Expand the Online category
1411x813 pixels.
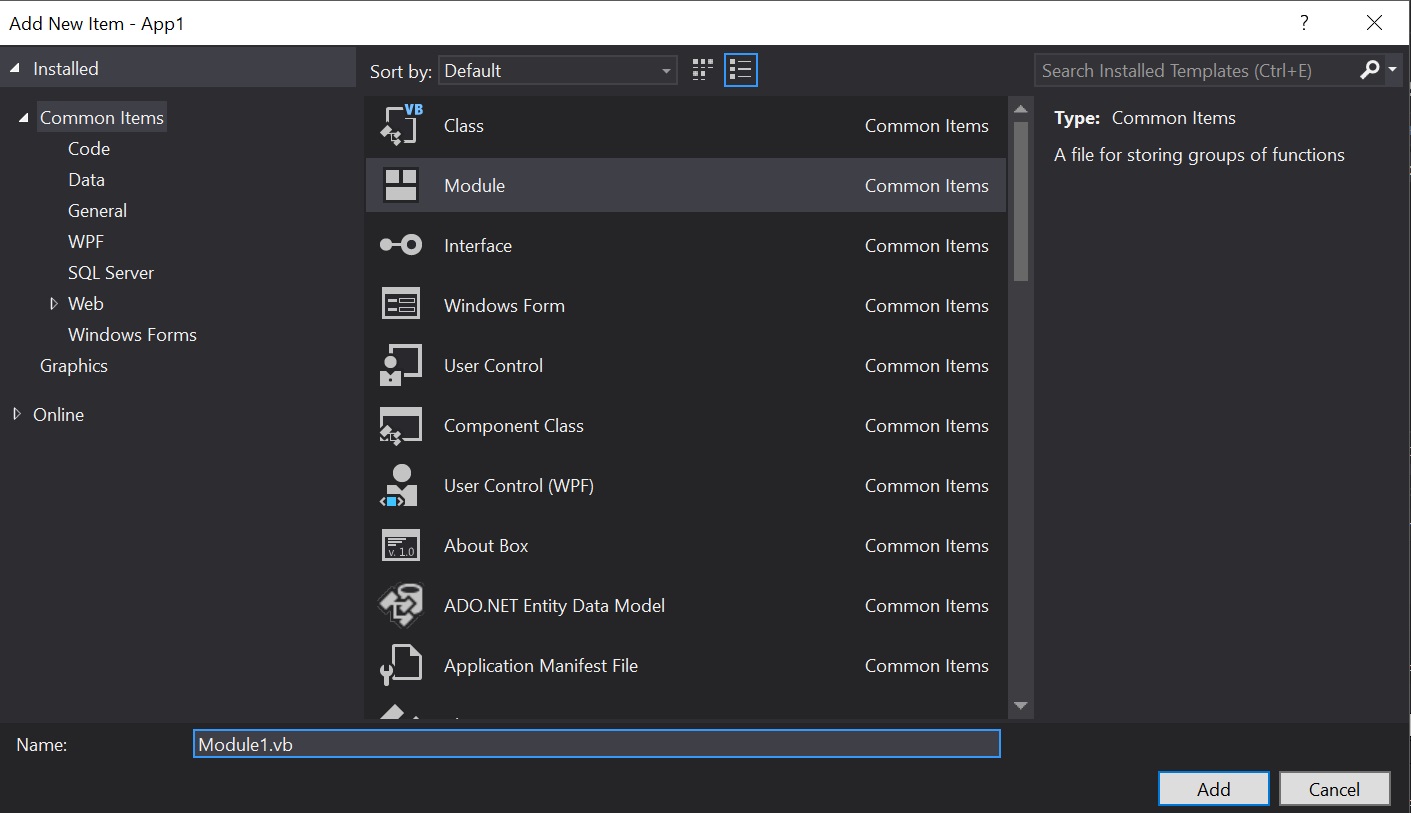[x=17, y=414]
